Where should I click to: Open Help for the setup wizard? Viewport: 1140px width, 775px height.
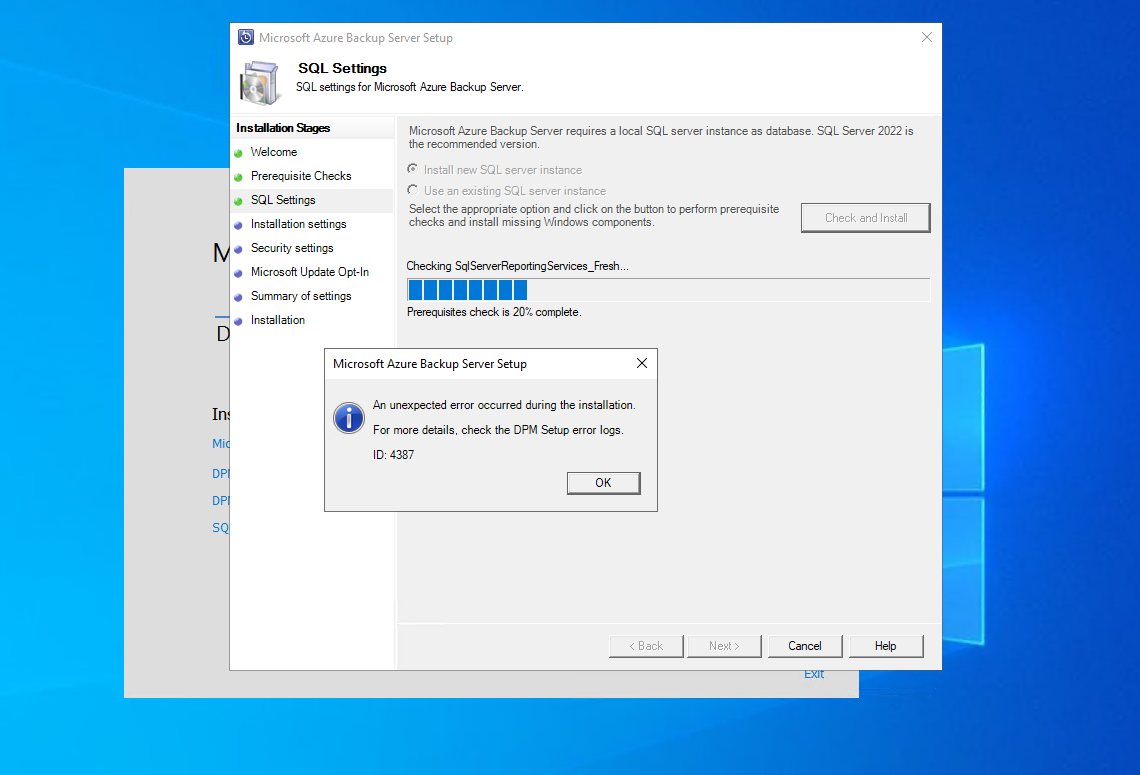tap(886, 646)
